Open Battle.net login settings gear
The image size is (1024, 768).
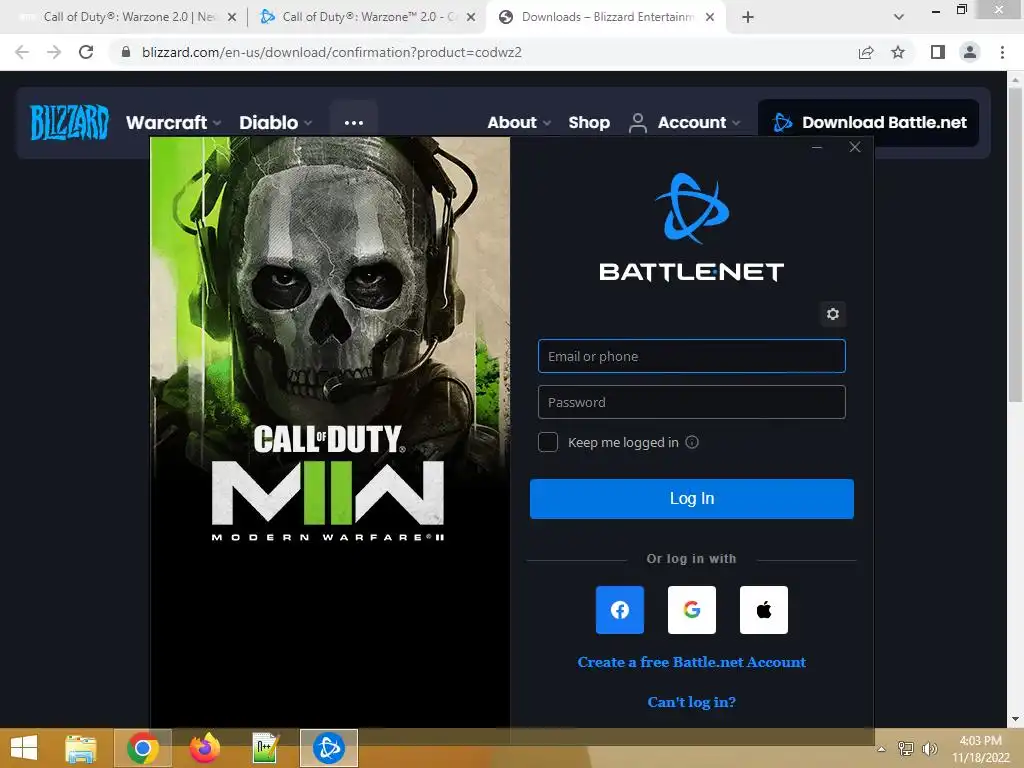[833, 314]
